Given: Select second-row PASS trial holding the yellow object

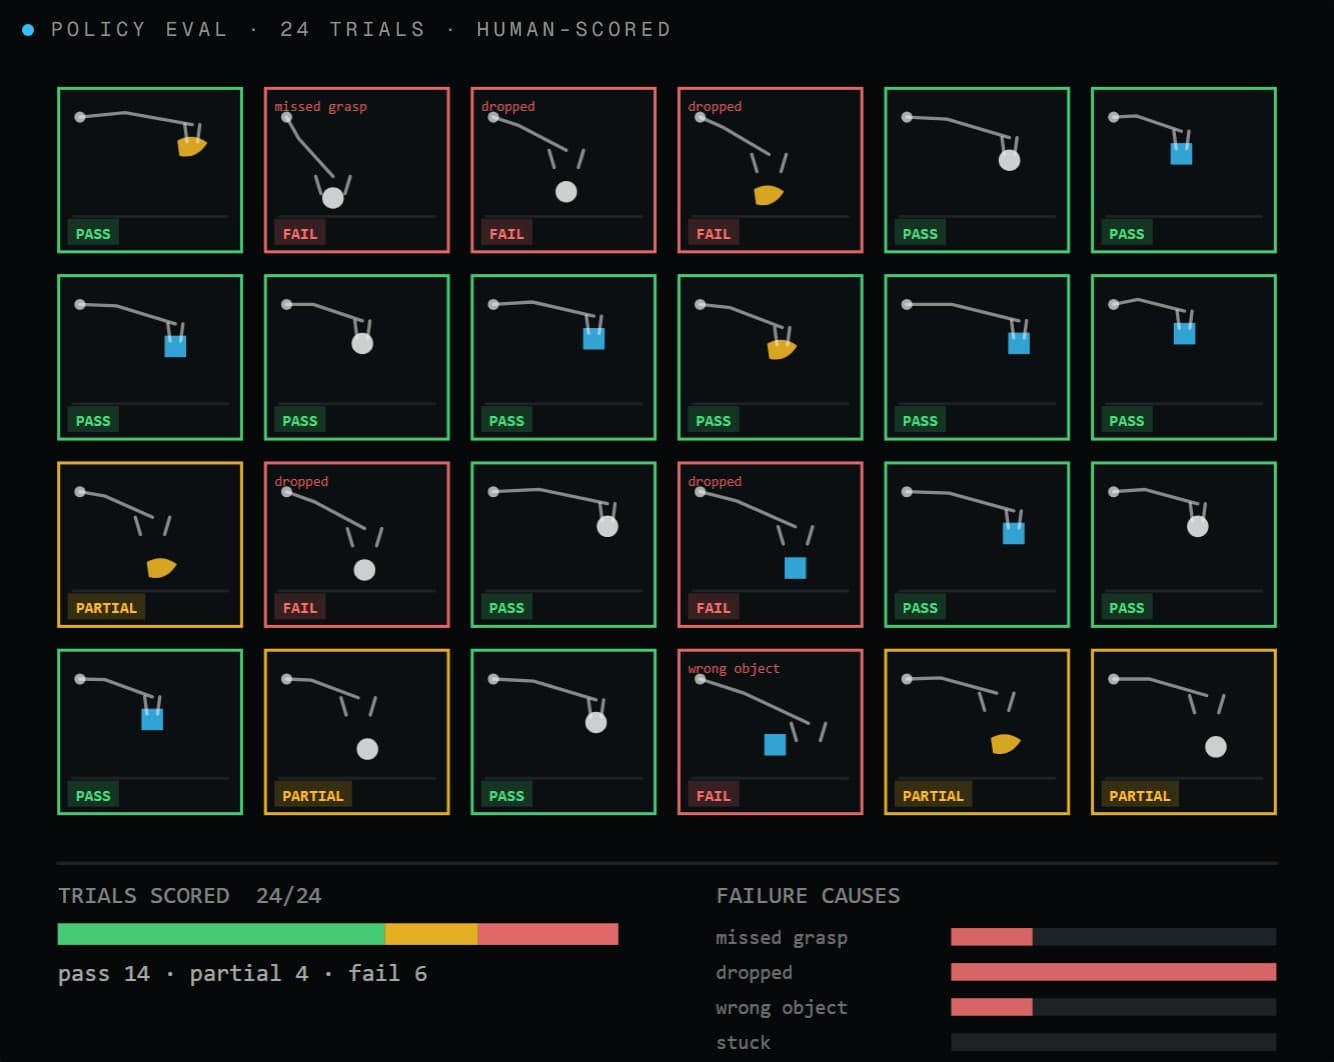Looking at the screenshot, I should [770, 357].
